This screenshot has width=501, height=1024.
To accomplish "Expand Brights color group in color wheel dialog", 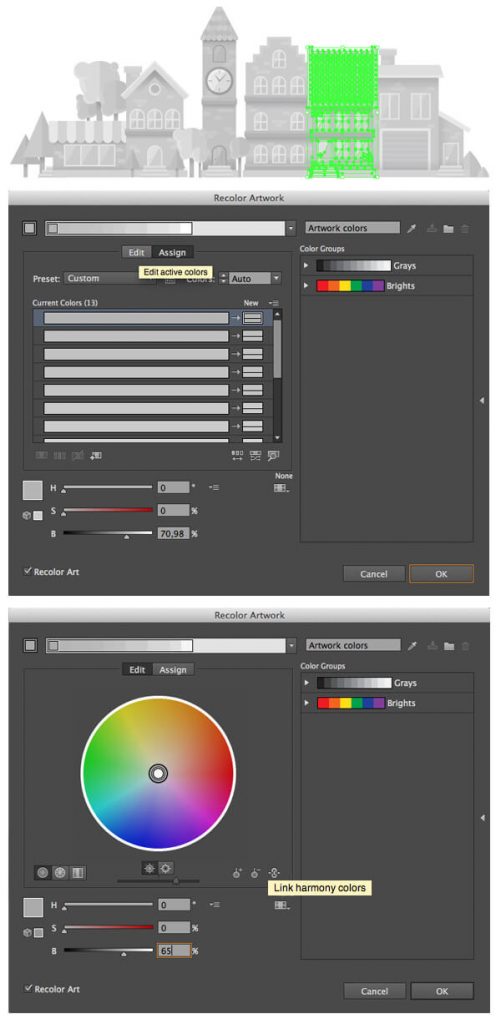I will pyautogui.click(x=306, y=703).
